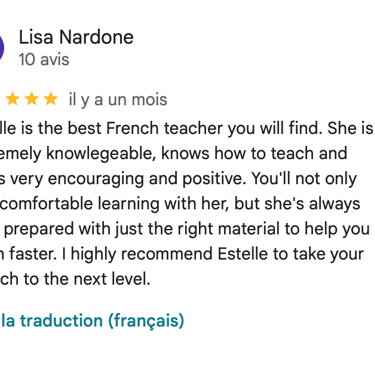Click the words 'highly recommend' in the review
This screenshot has width=375, height=366.
click(x=143, y=254)
